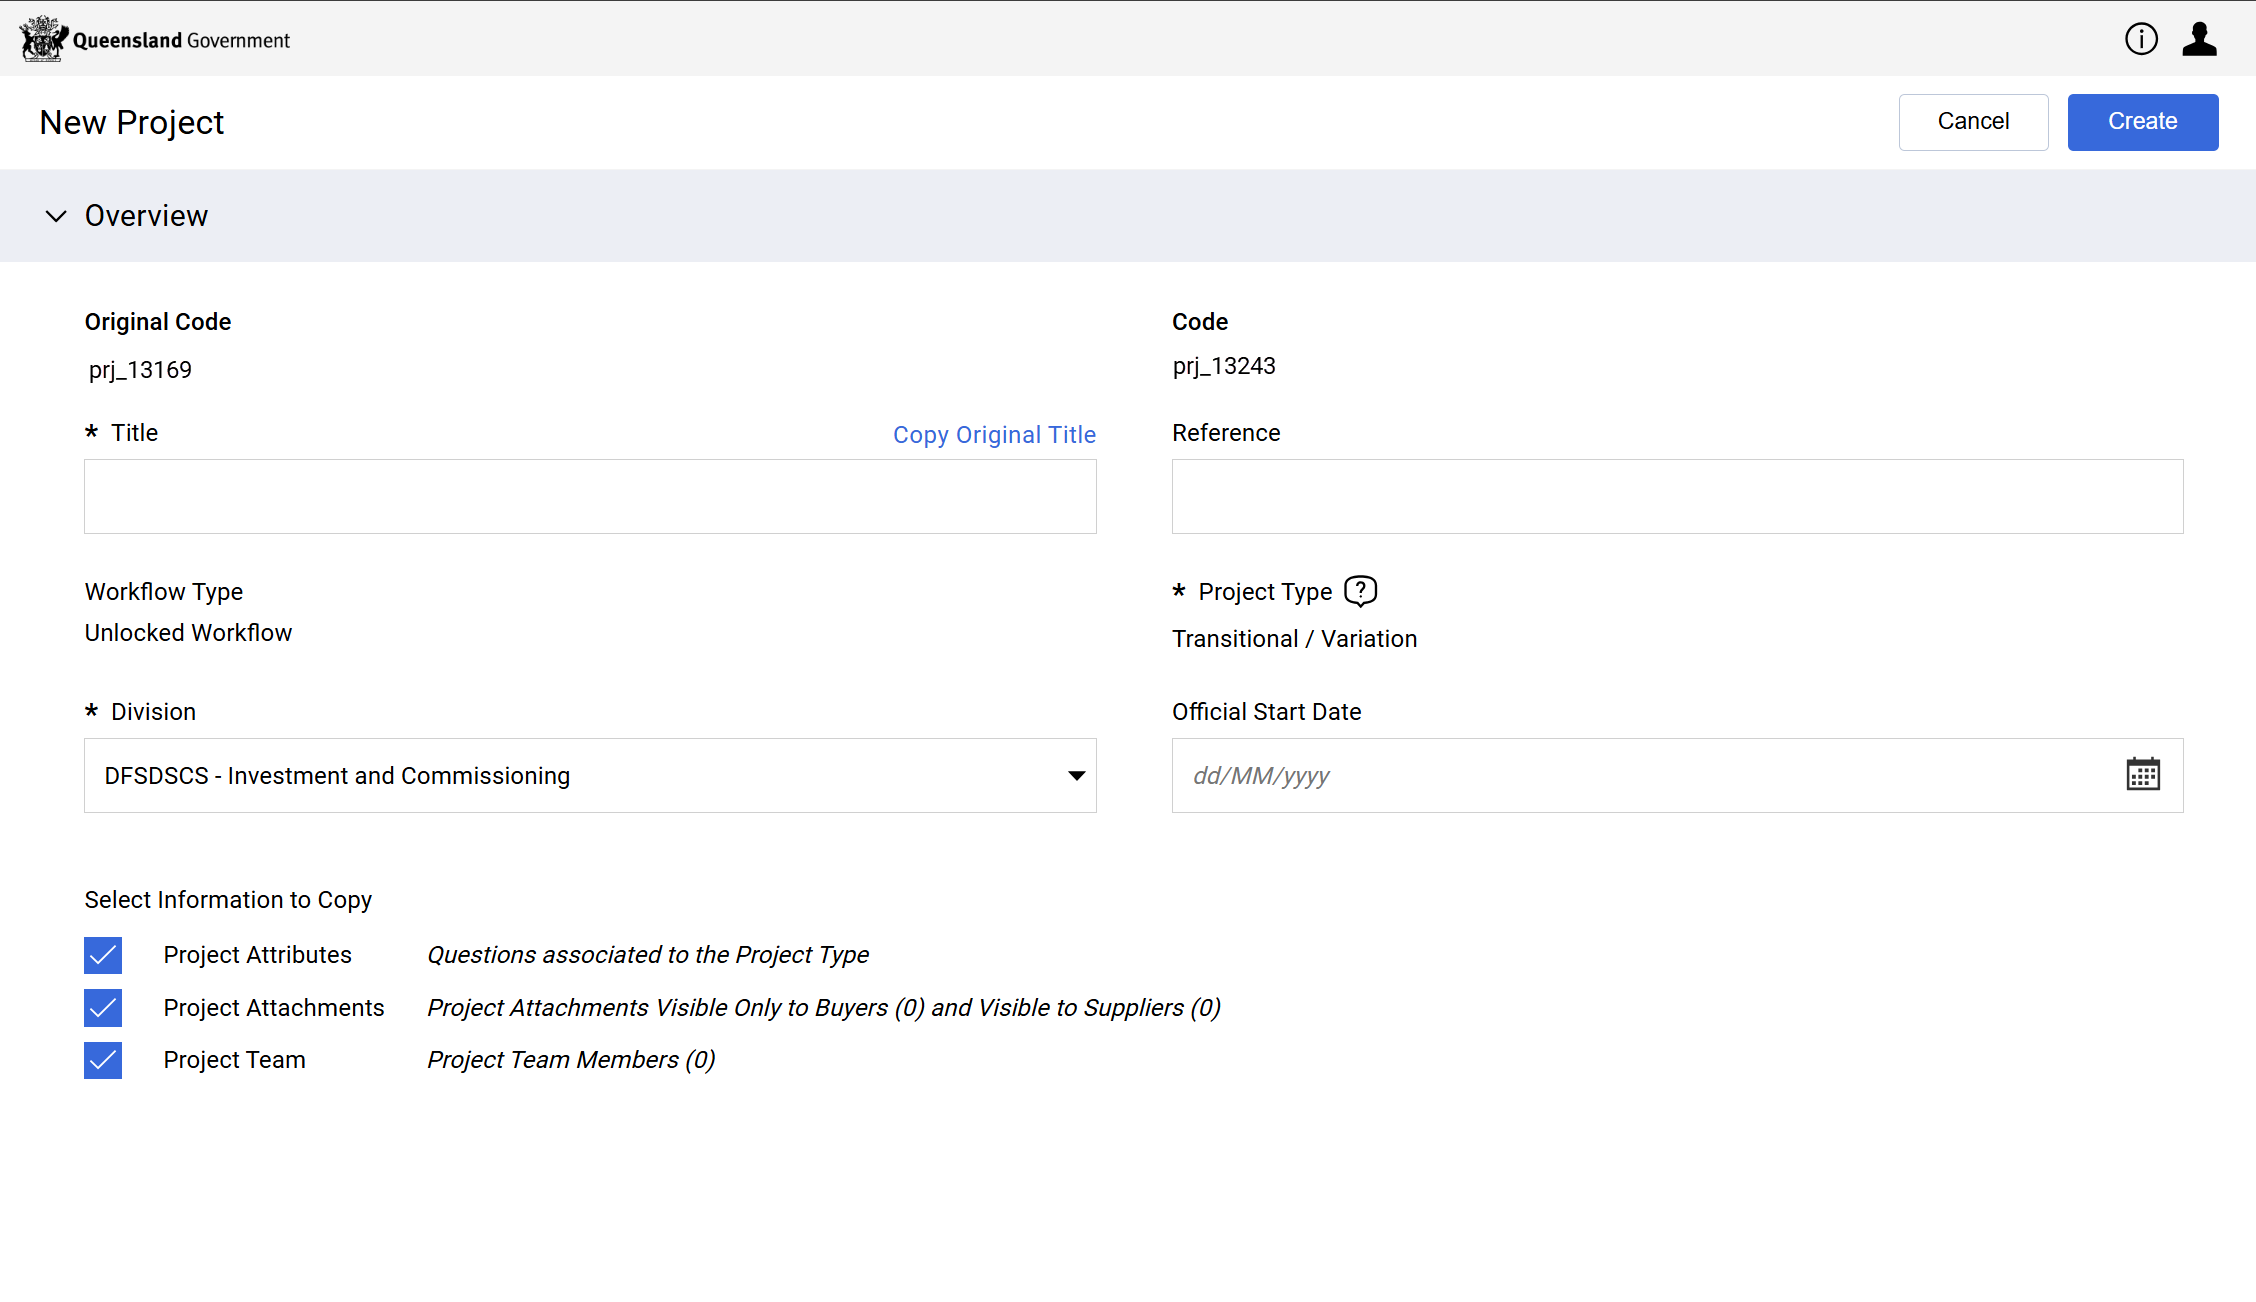The height and width of the screenshot is (1302, 2256).
Task: Focus the Title text field
Action: 590,497
